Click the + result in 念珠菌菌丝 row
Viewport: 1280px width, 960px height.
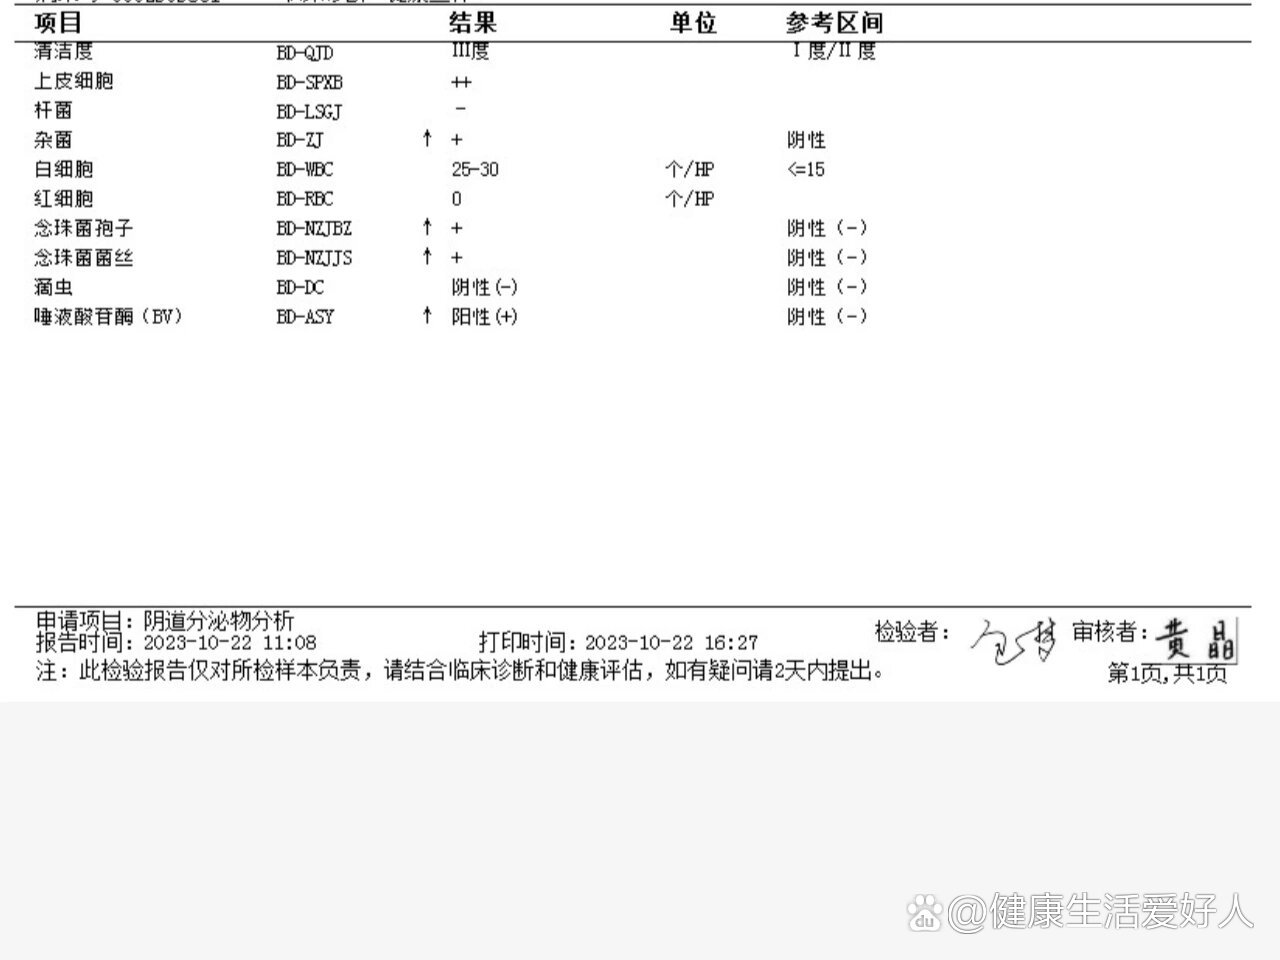coord(457,257)
